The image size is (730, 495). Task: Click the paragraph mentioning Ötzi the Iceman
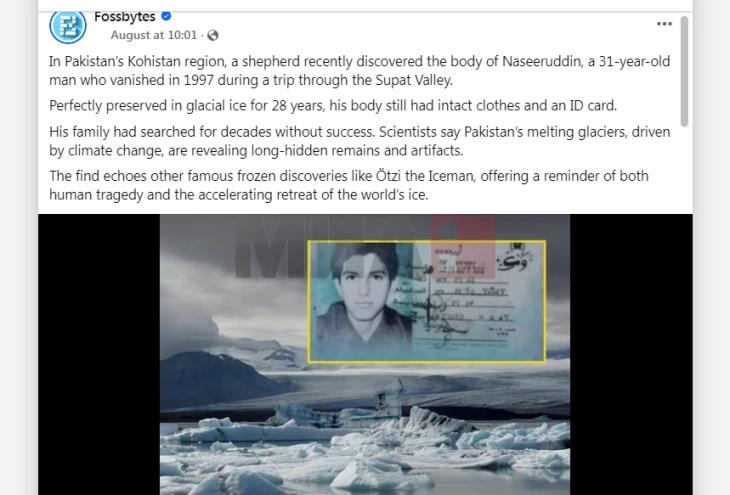(x=349, y=185)
